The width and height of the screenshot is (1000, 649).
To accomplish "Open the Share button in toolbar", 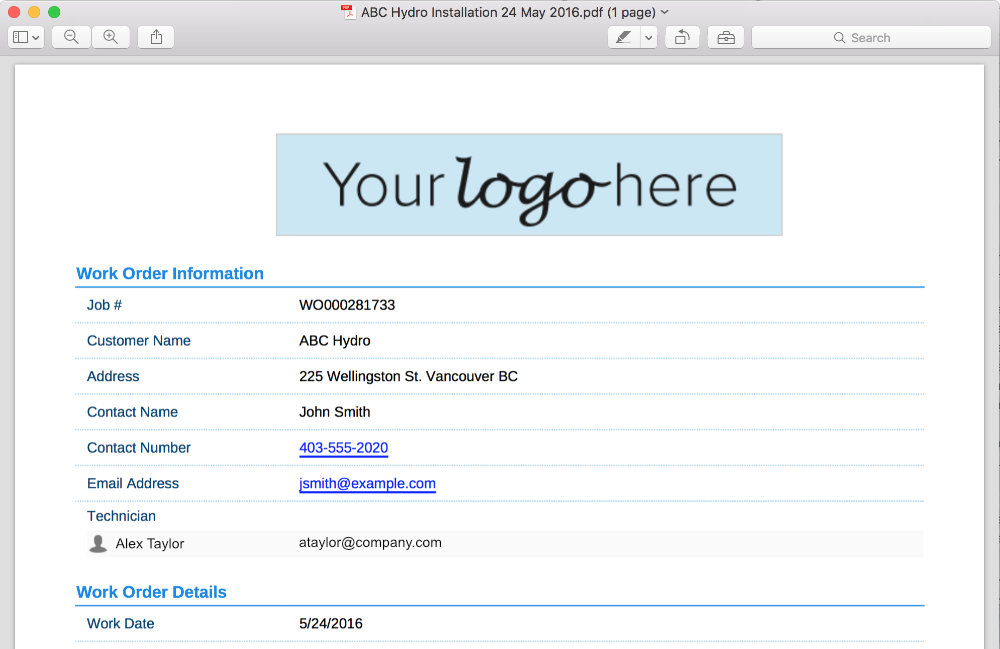I will 156,38.
